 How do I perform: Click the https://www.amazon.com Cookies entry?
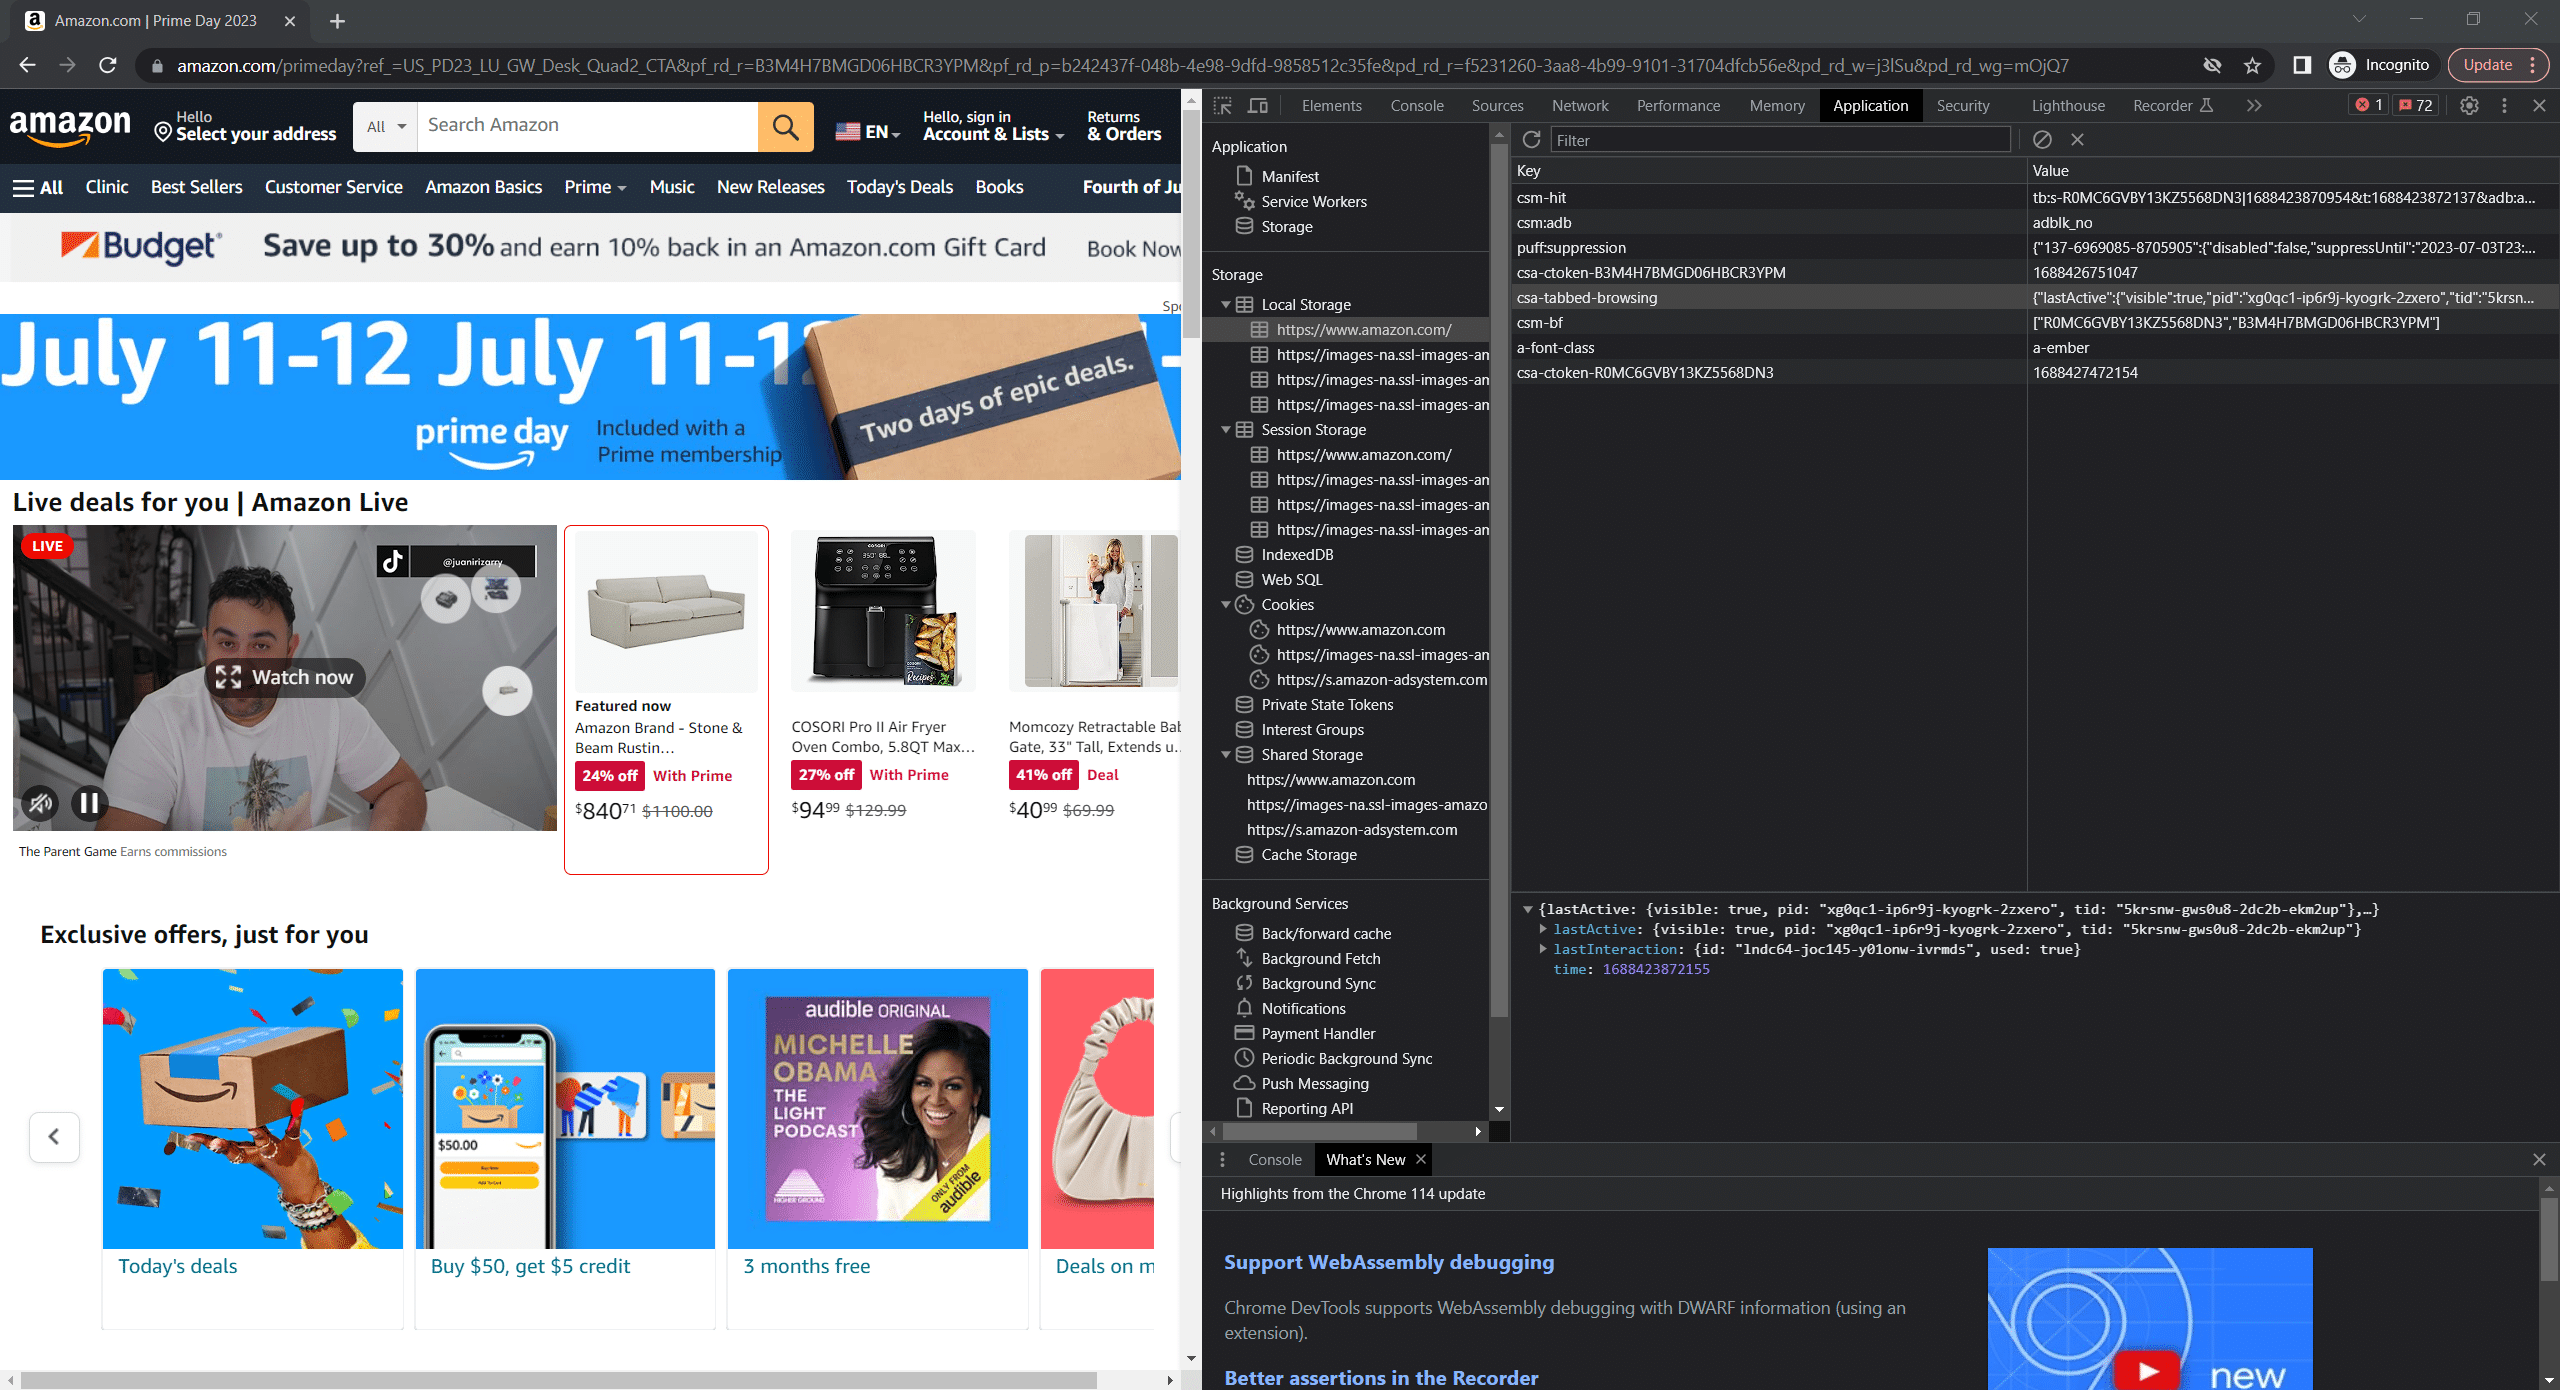pos(1357,630)
